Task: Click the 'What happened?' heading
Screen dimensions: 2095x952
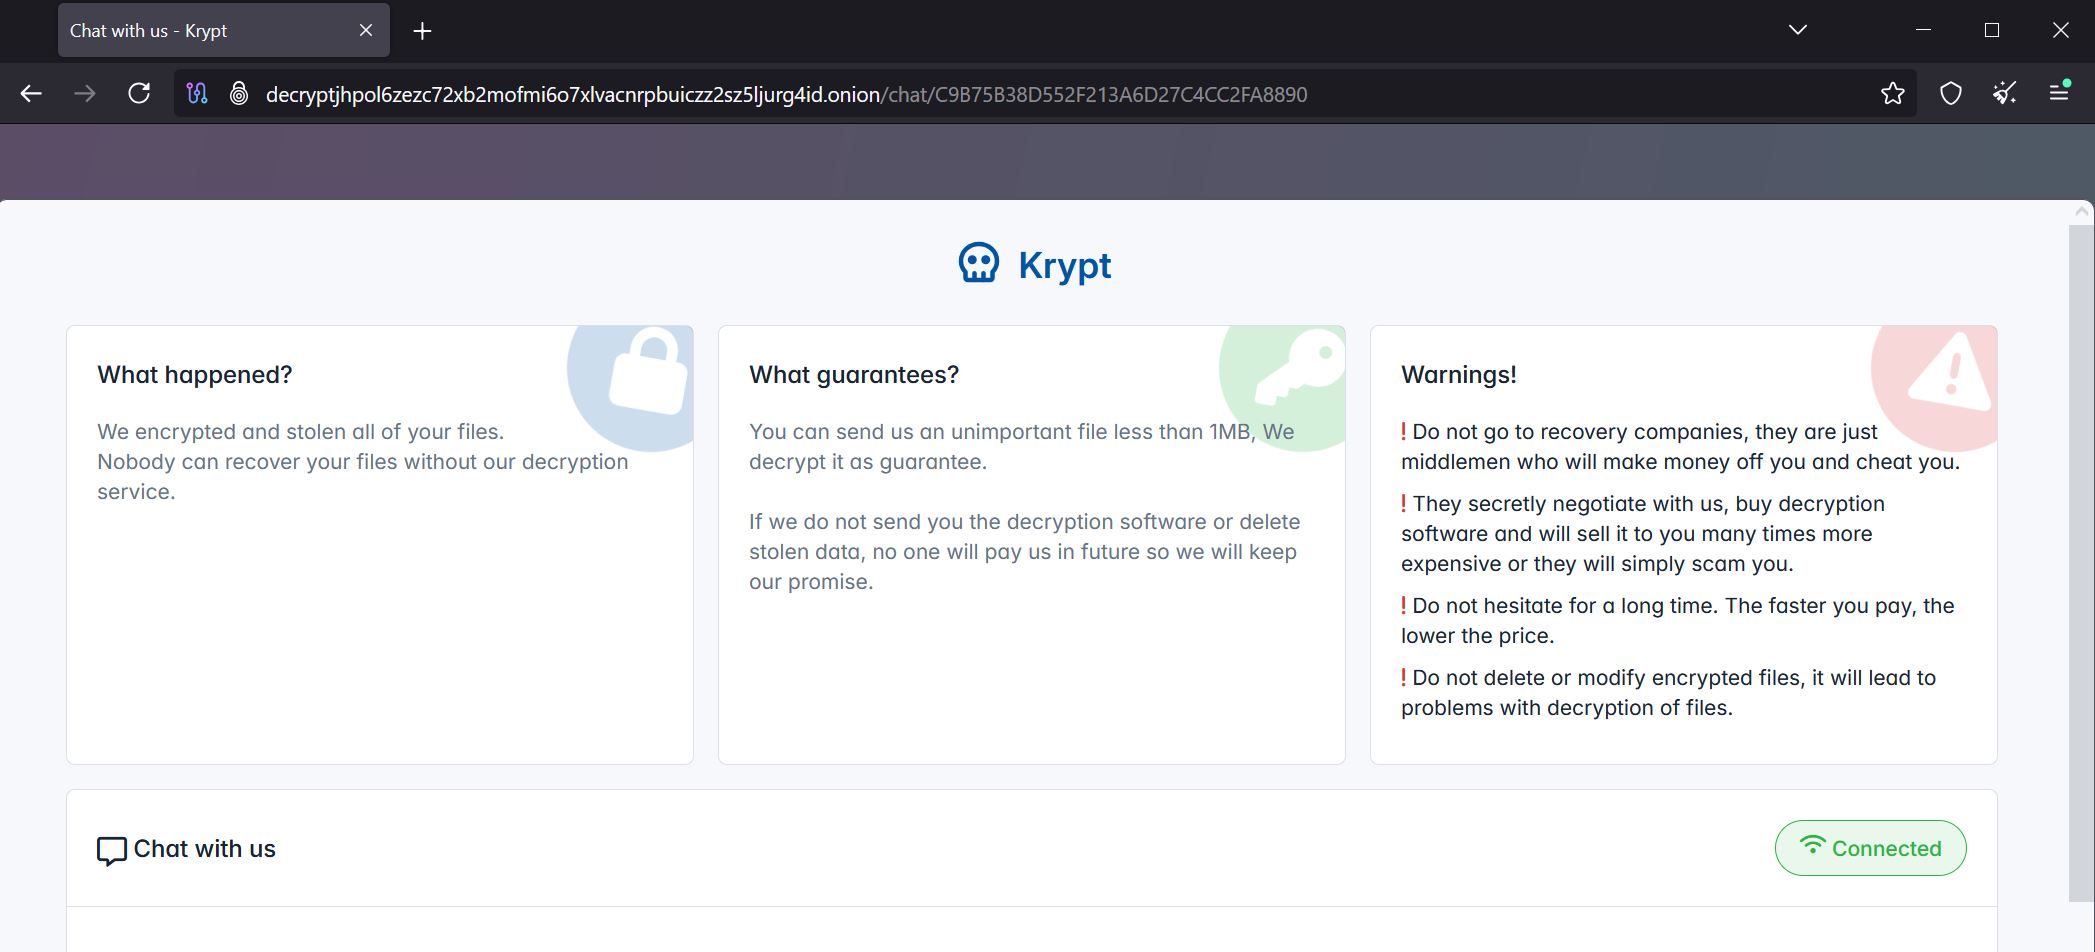Action: pyautogui.click(x=195, y=374)
